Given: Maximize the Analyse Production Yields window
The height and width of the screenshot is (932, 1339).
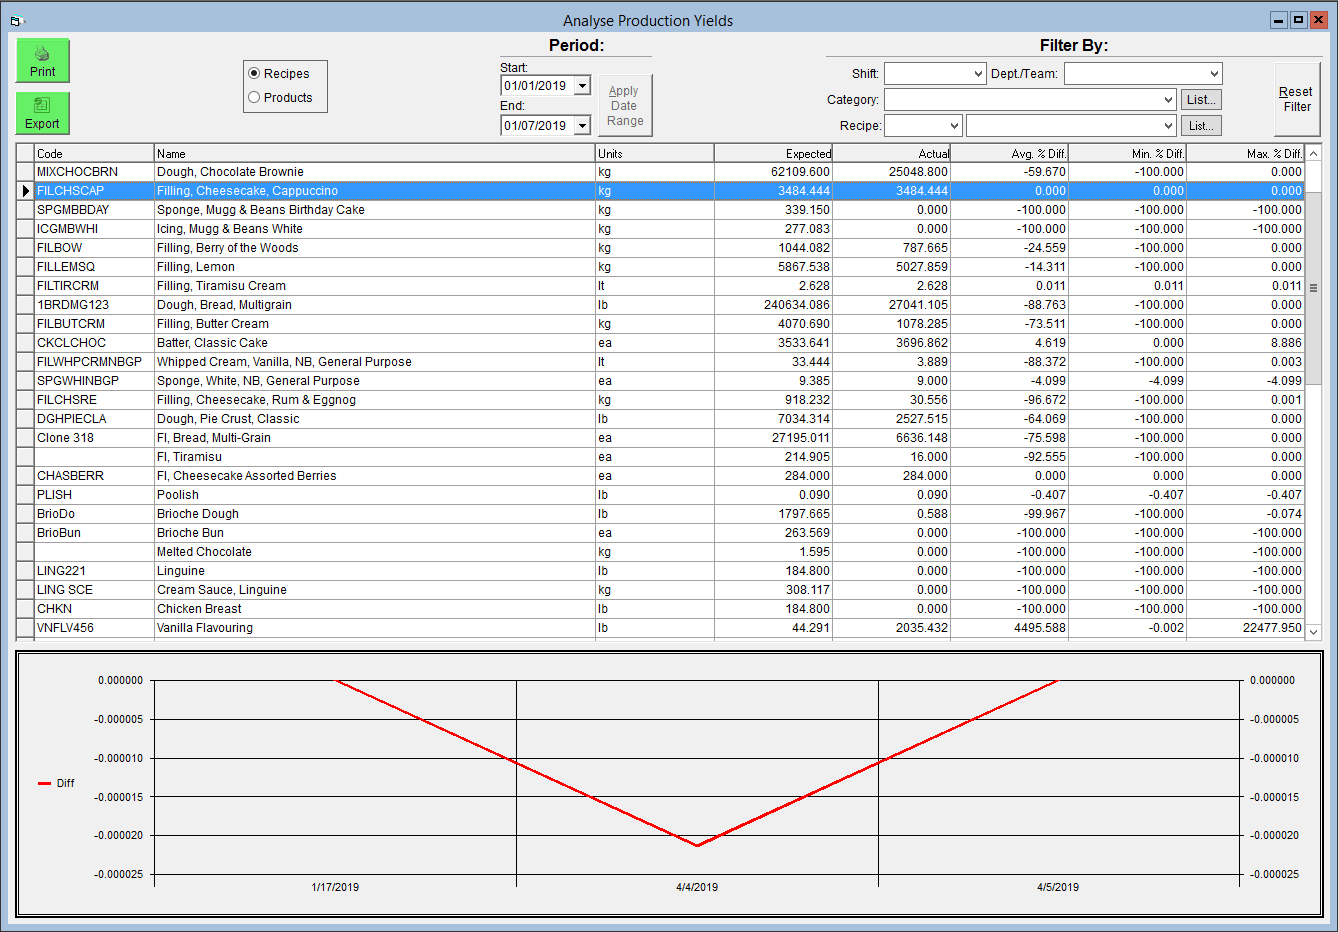Looking at the screenshot, I should (x=1298, y=20).
